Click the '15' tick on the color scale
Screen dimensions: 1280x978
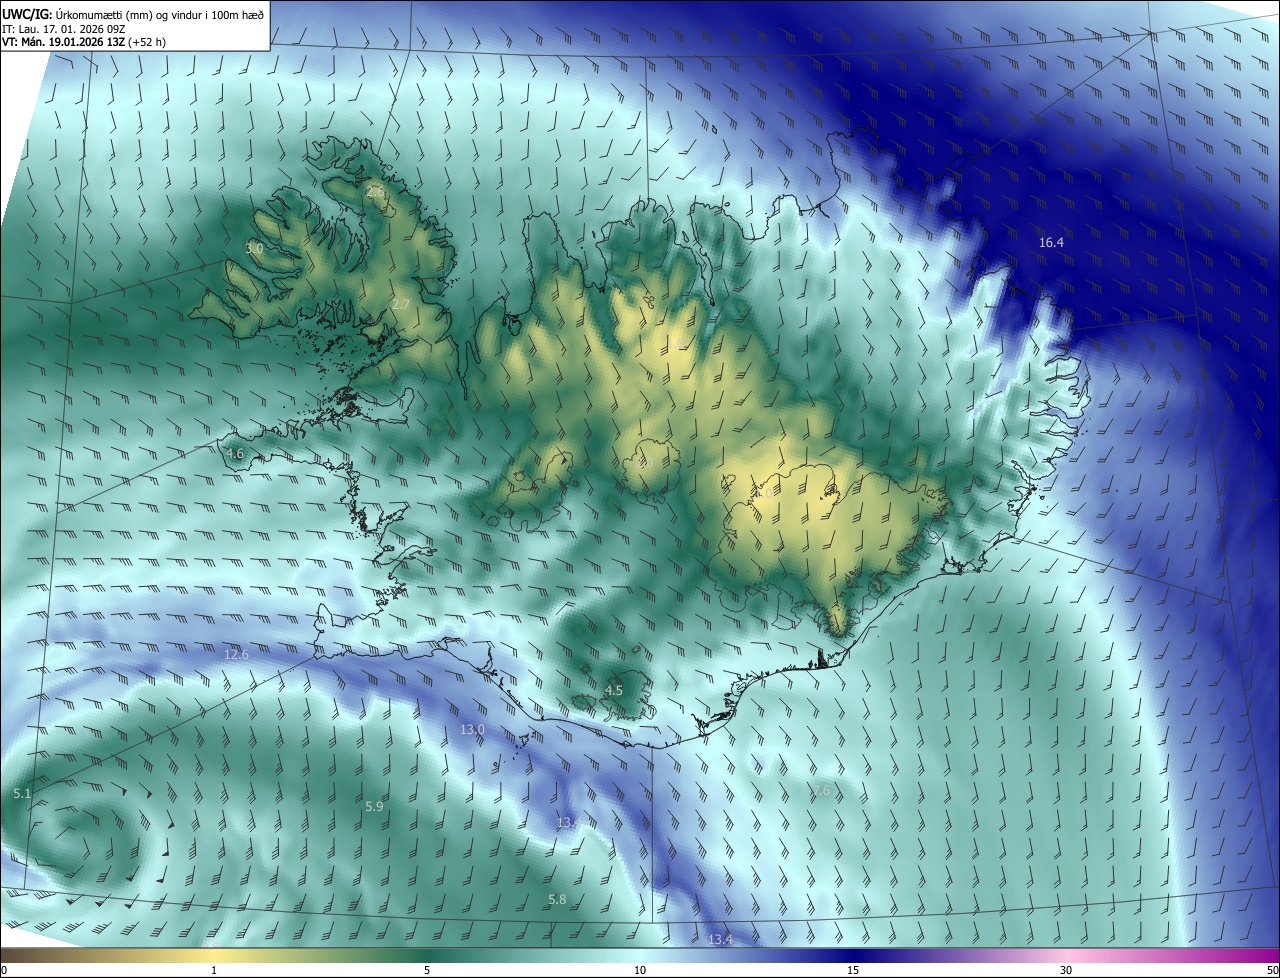tap(853, 970)
